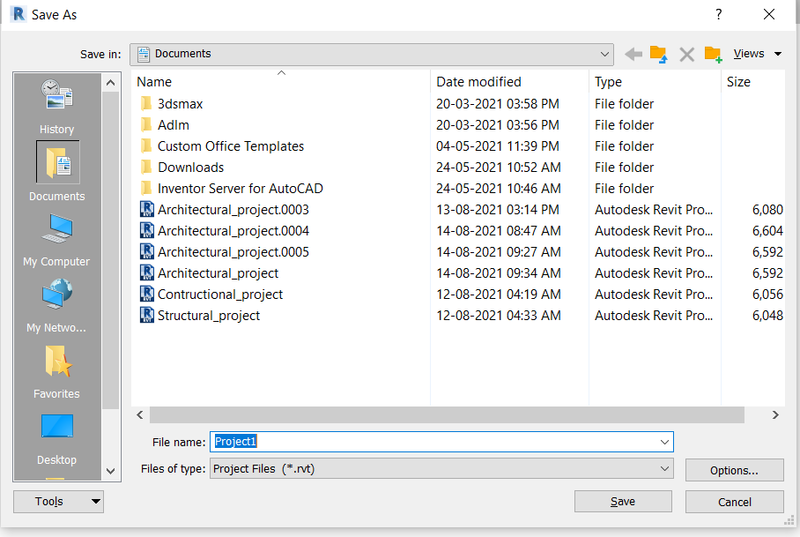Click Inventor Server for AutoCAD folder icon
This screenshot has height=537, width=800.
(146, 188)
